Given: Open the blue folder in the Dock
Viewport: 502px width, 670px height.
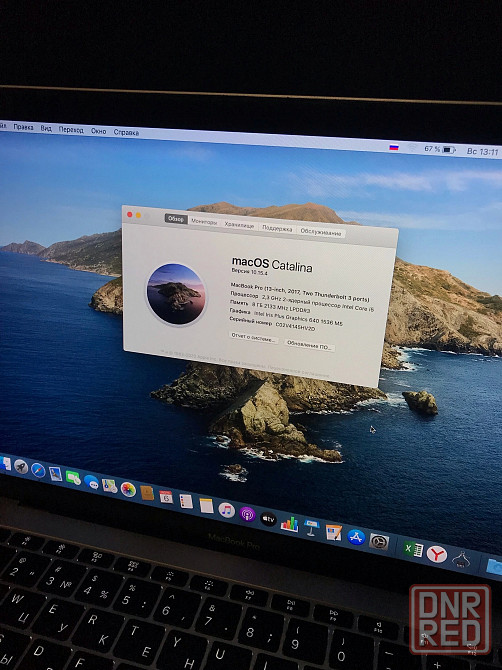Looking at the screenshot, I should (494, 566).
